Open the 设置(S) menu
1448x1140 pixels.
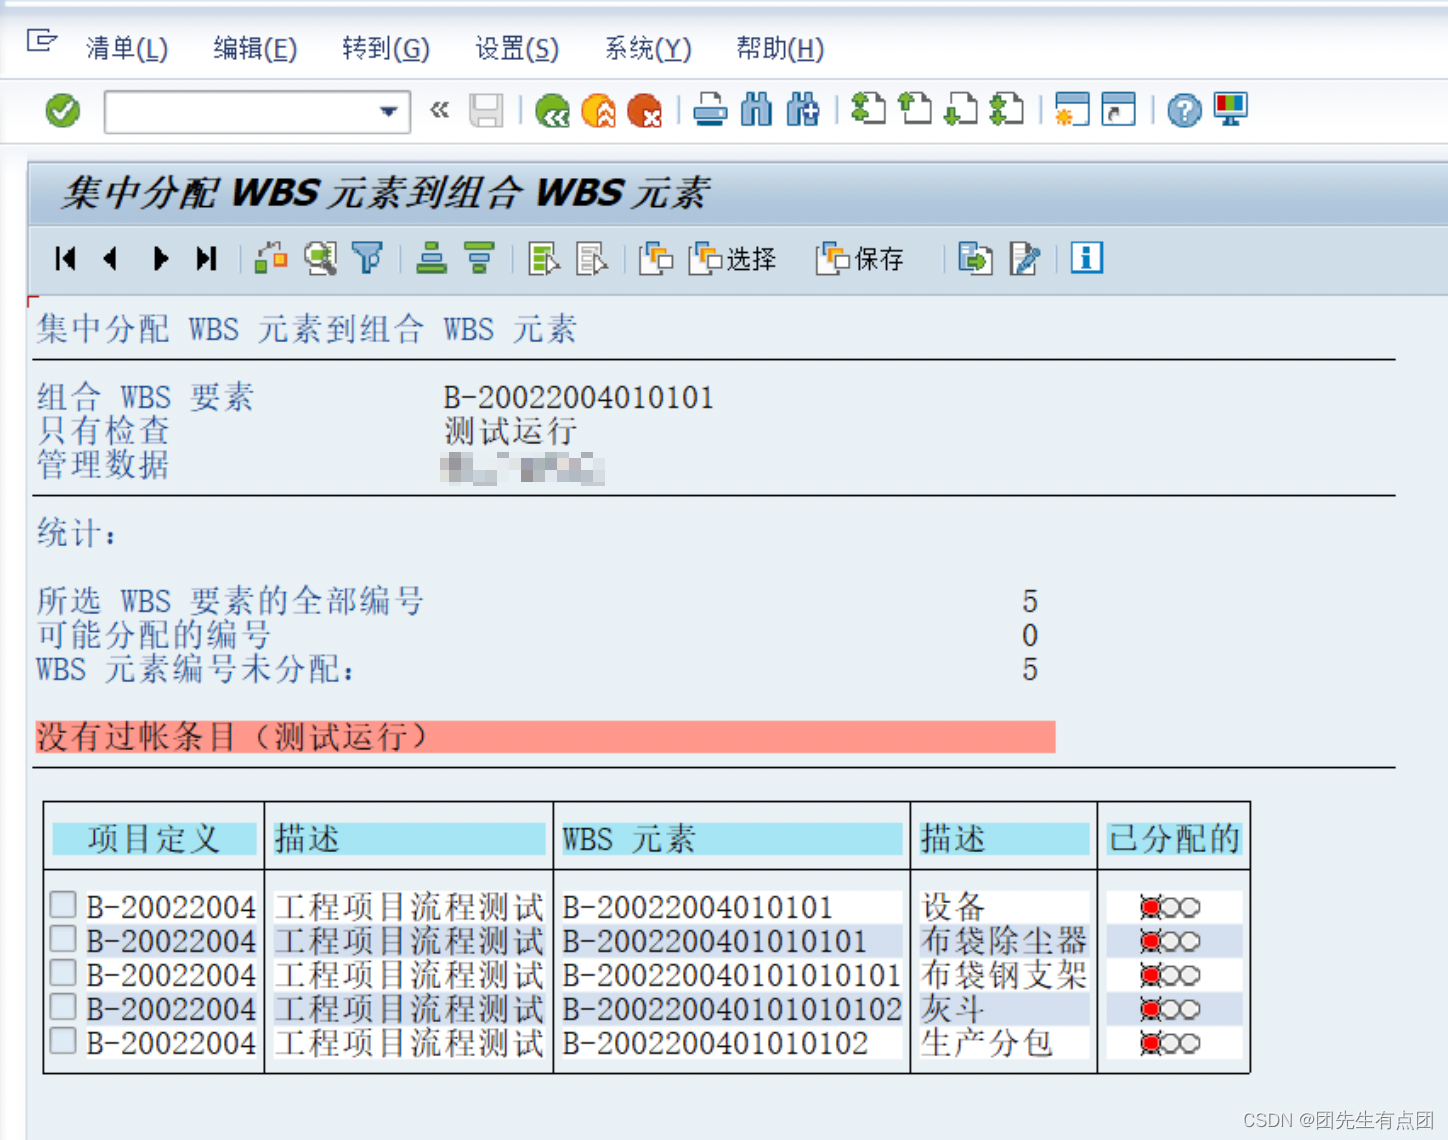[515, 49]
